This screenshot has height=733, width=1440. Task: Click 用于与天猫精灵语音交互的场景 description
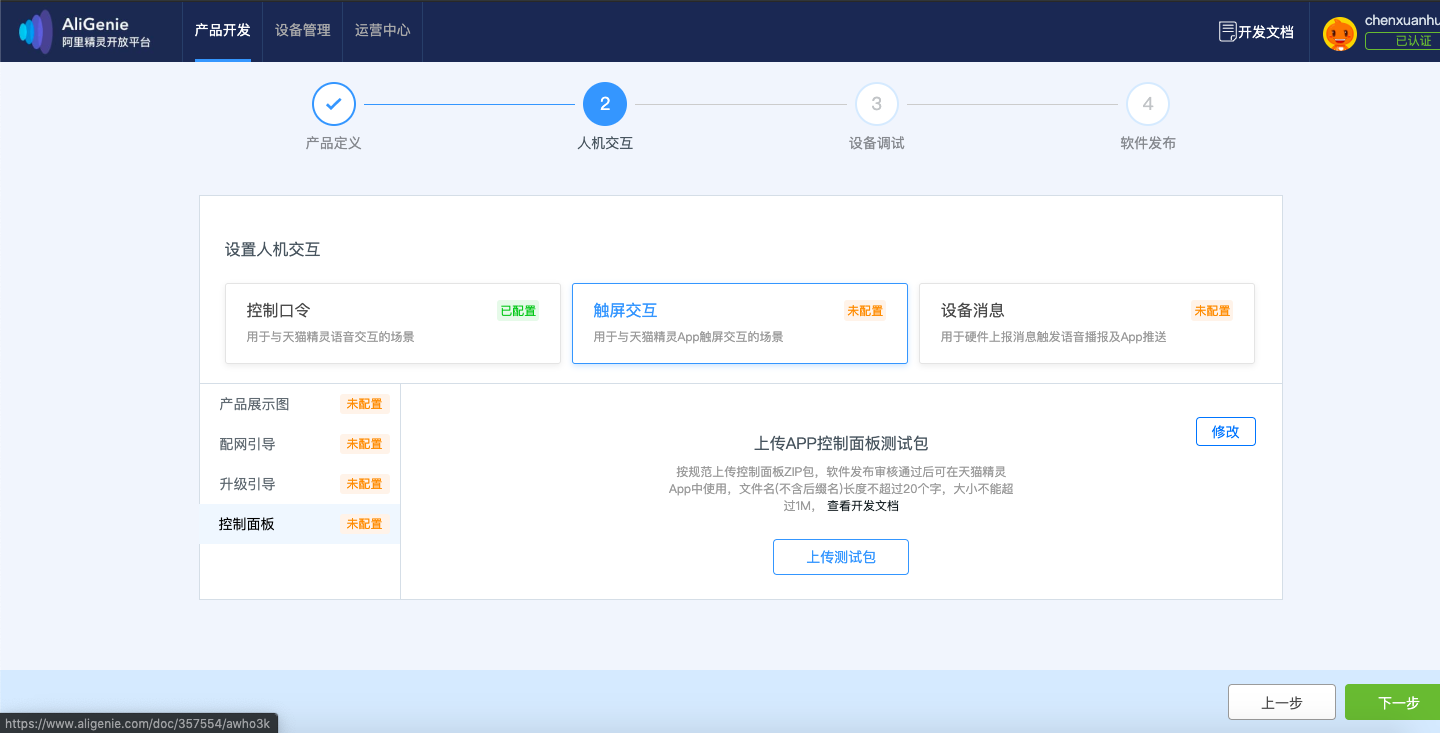tap(330, 337)
